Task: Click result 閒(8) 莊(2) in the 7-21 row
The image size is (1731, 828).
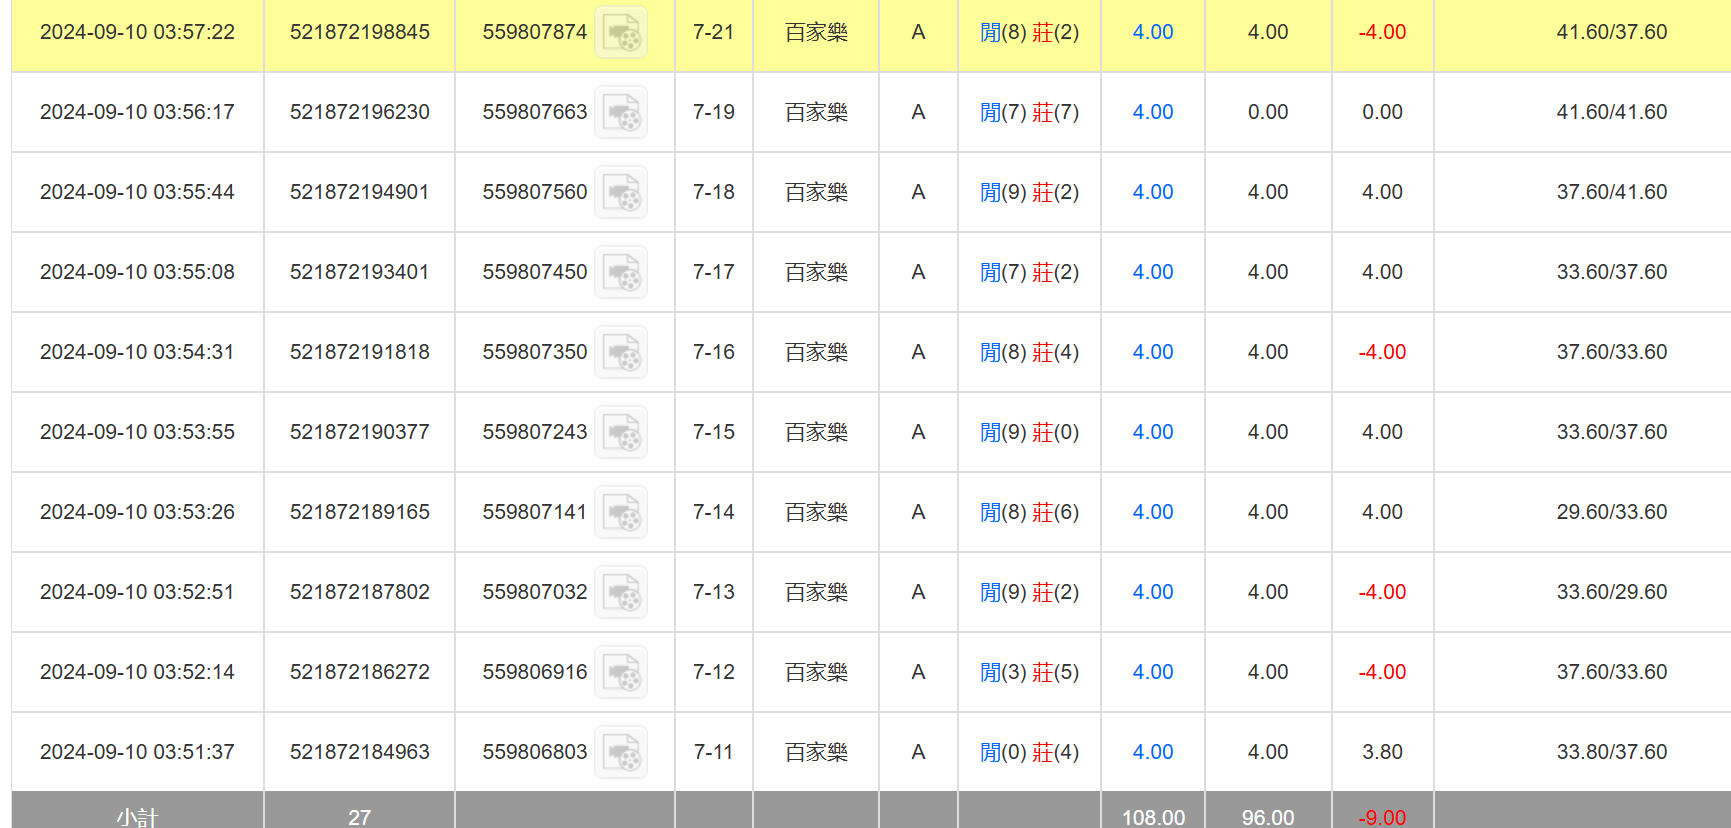Action: coord(1029,32)
